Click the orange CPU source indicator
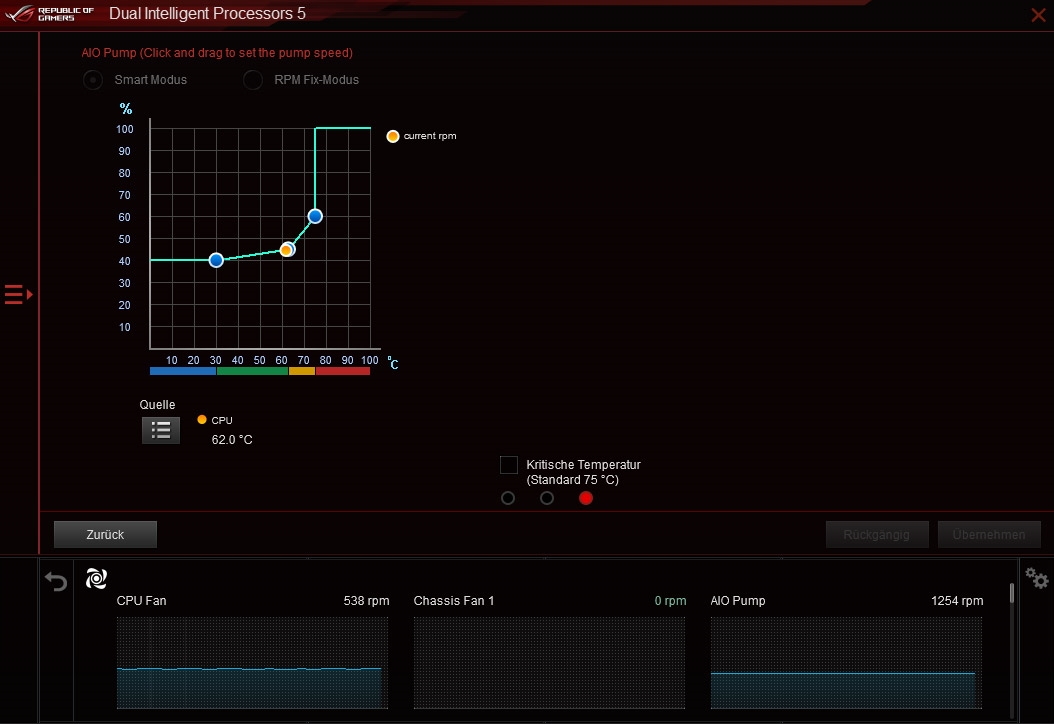The width and height of the screenshot is (1054, 724). [x=202, y=420]
